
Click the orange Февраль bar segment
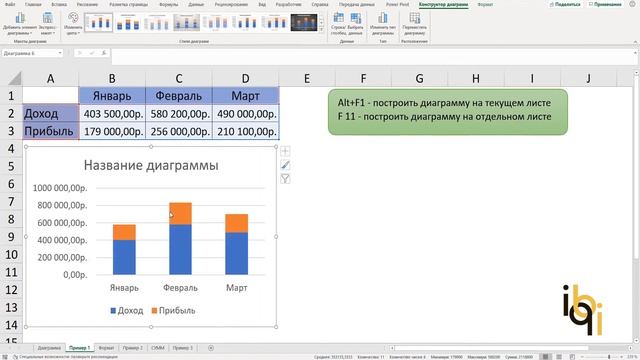(x=181, y=213)
